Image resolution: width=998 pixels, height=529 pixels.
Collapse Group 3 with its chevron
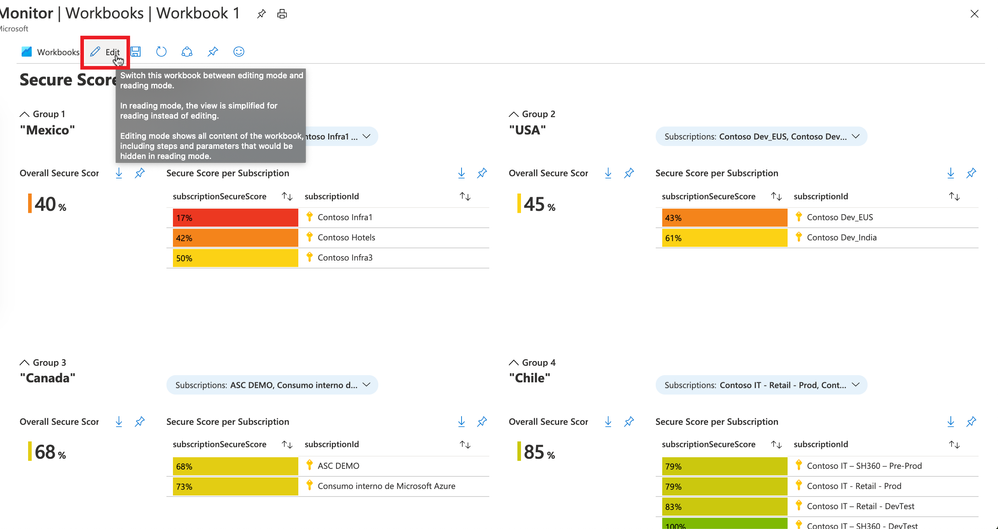[25, 362]
